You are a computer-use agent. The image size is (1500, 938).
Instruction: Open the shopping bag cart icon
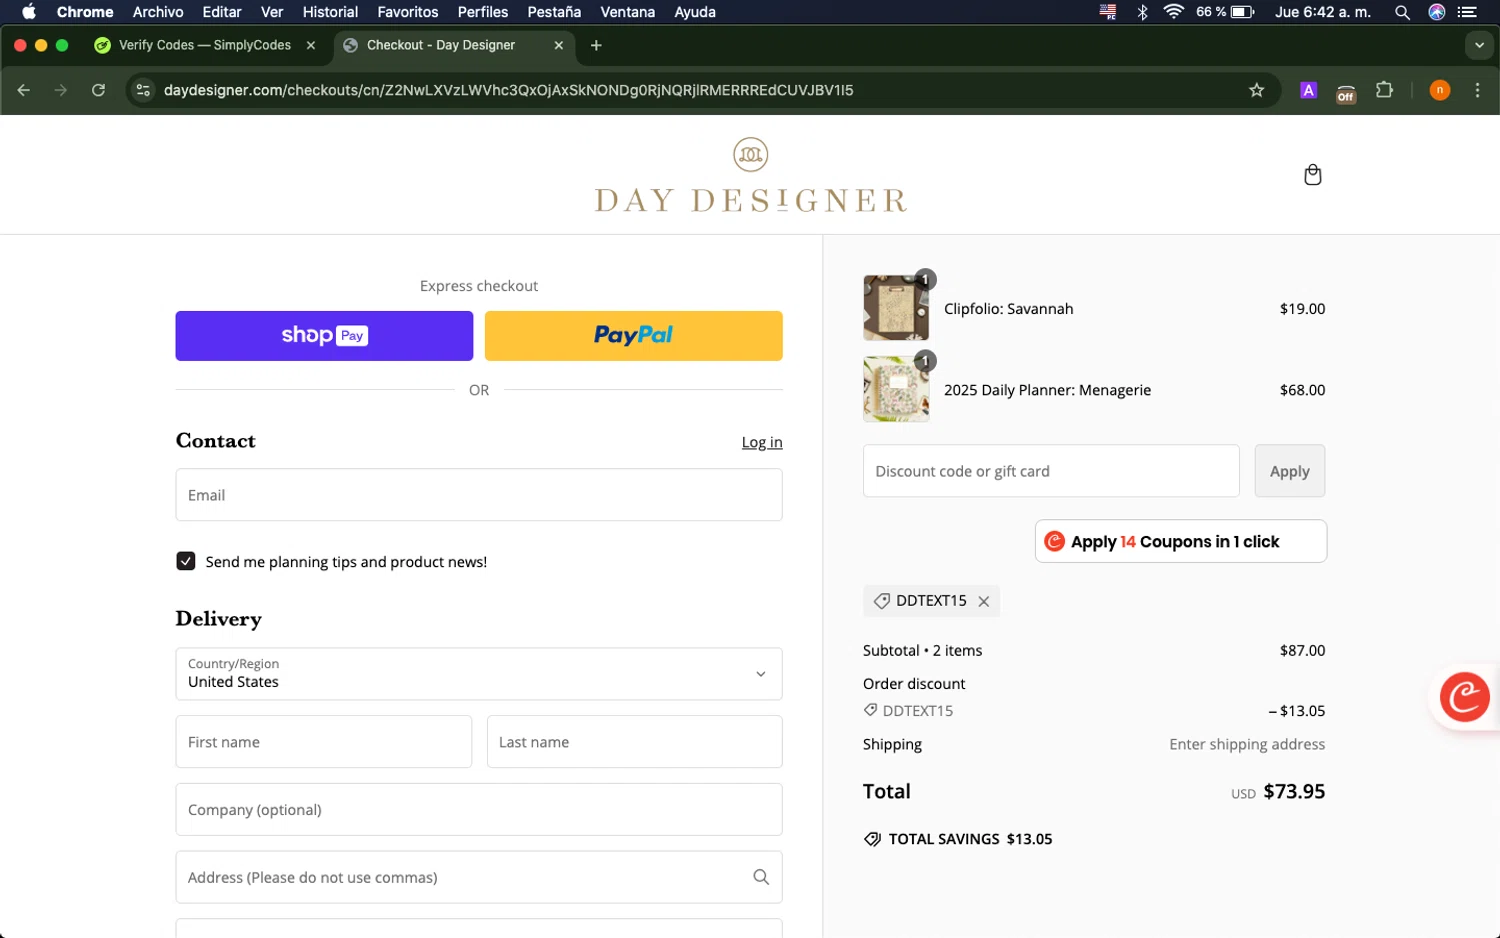click(x=1312, y=175)
